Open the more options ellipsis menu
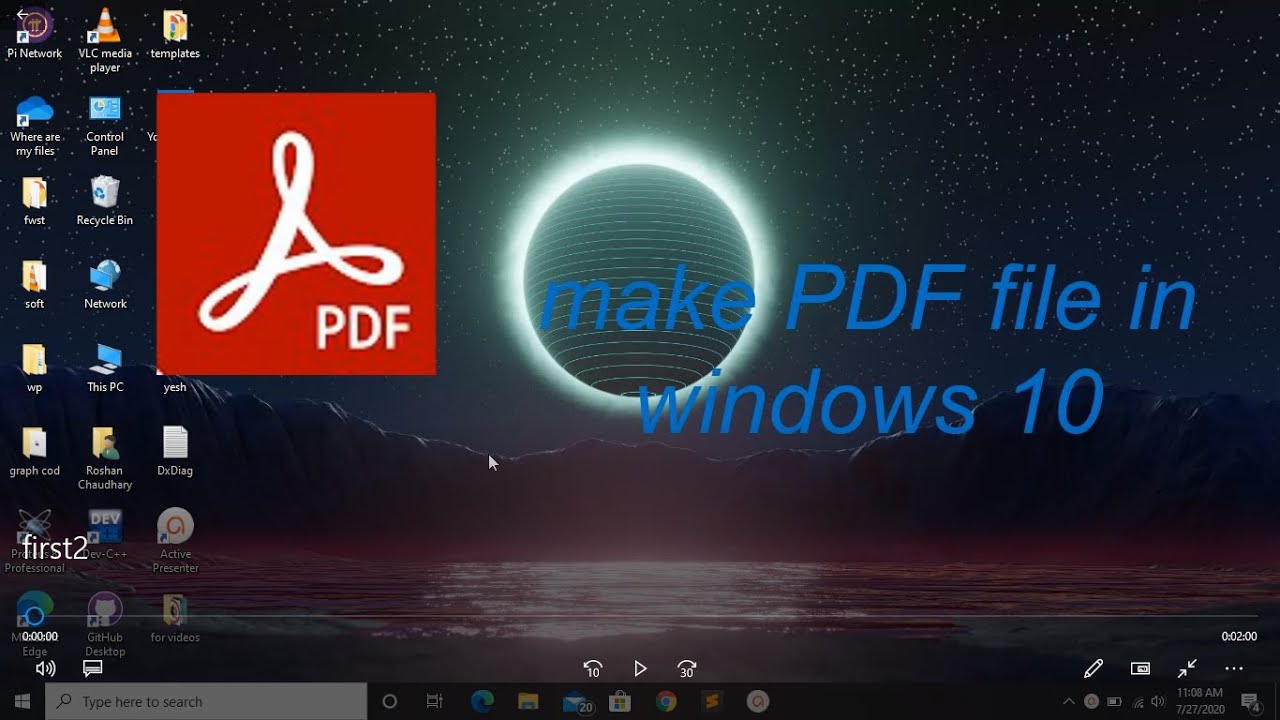Image resolution: width=1280 pixels, height=720 pixels. [x=1234, y=669]
